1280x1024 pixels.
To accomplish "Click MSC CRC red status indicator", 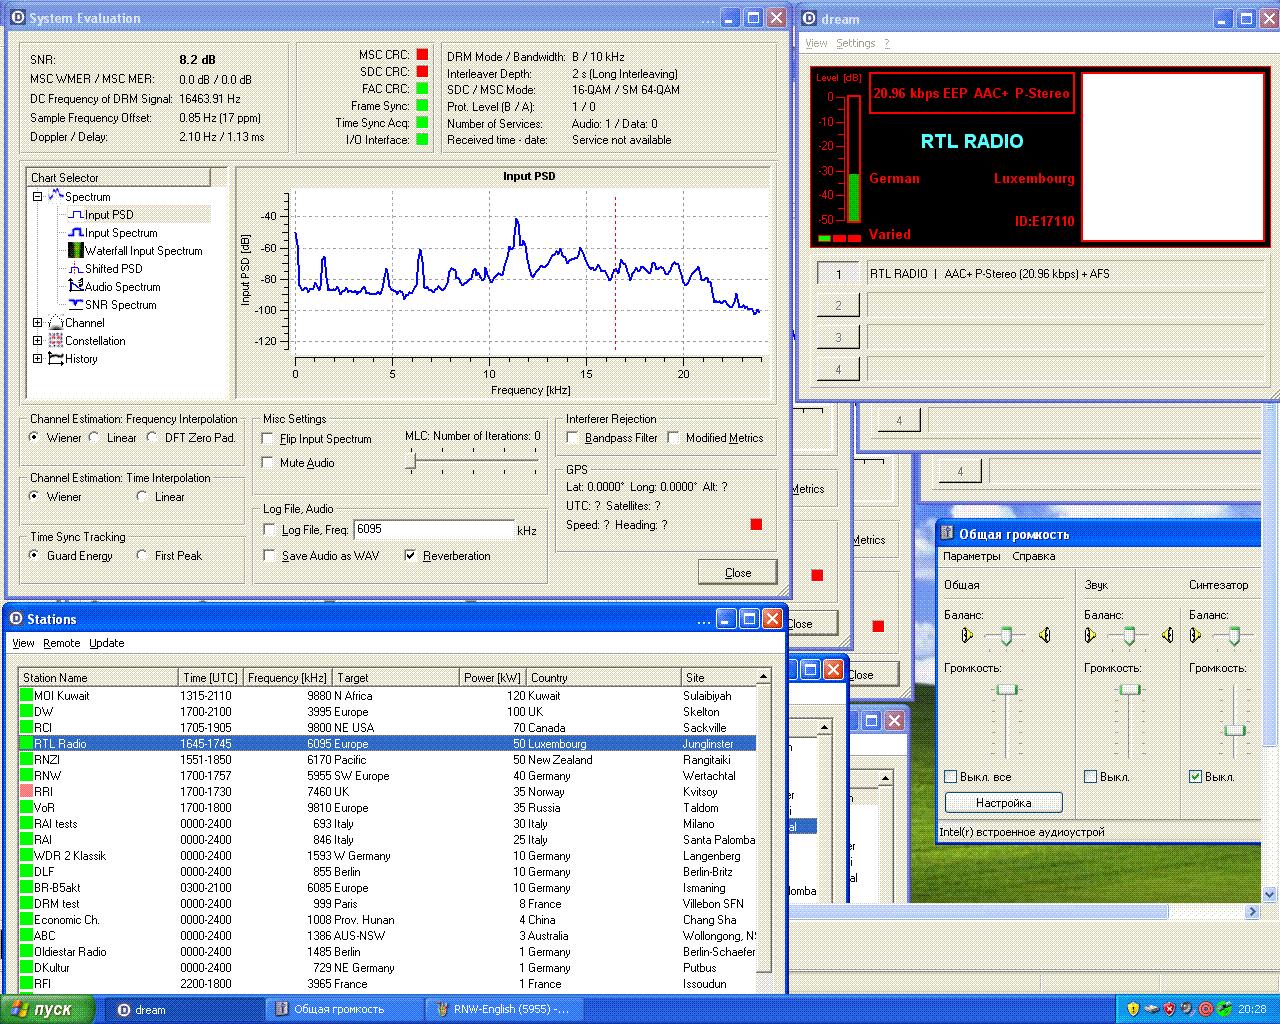I will (422, 55).
